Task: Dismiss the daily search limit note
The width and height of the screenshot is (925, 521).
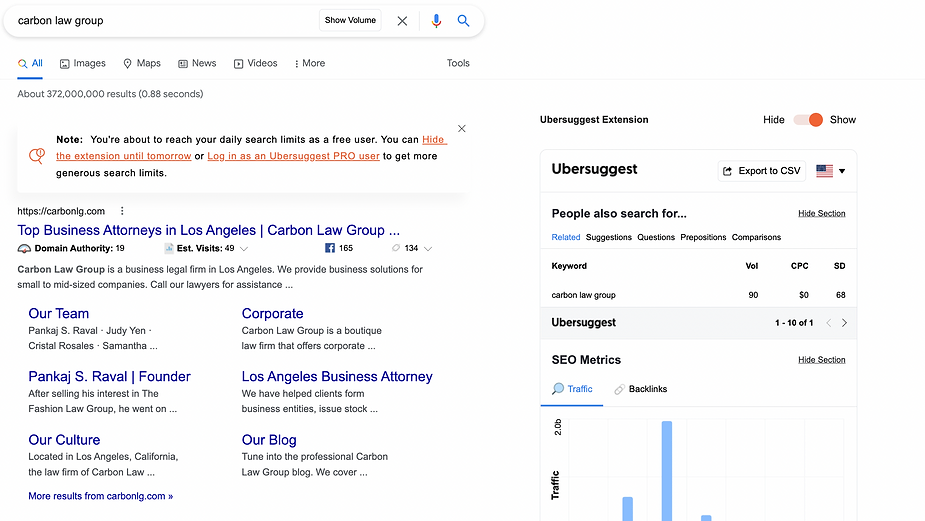Action: tap(462, 129)
